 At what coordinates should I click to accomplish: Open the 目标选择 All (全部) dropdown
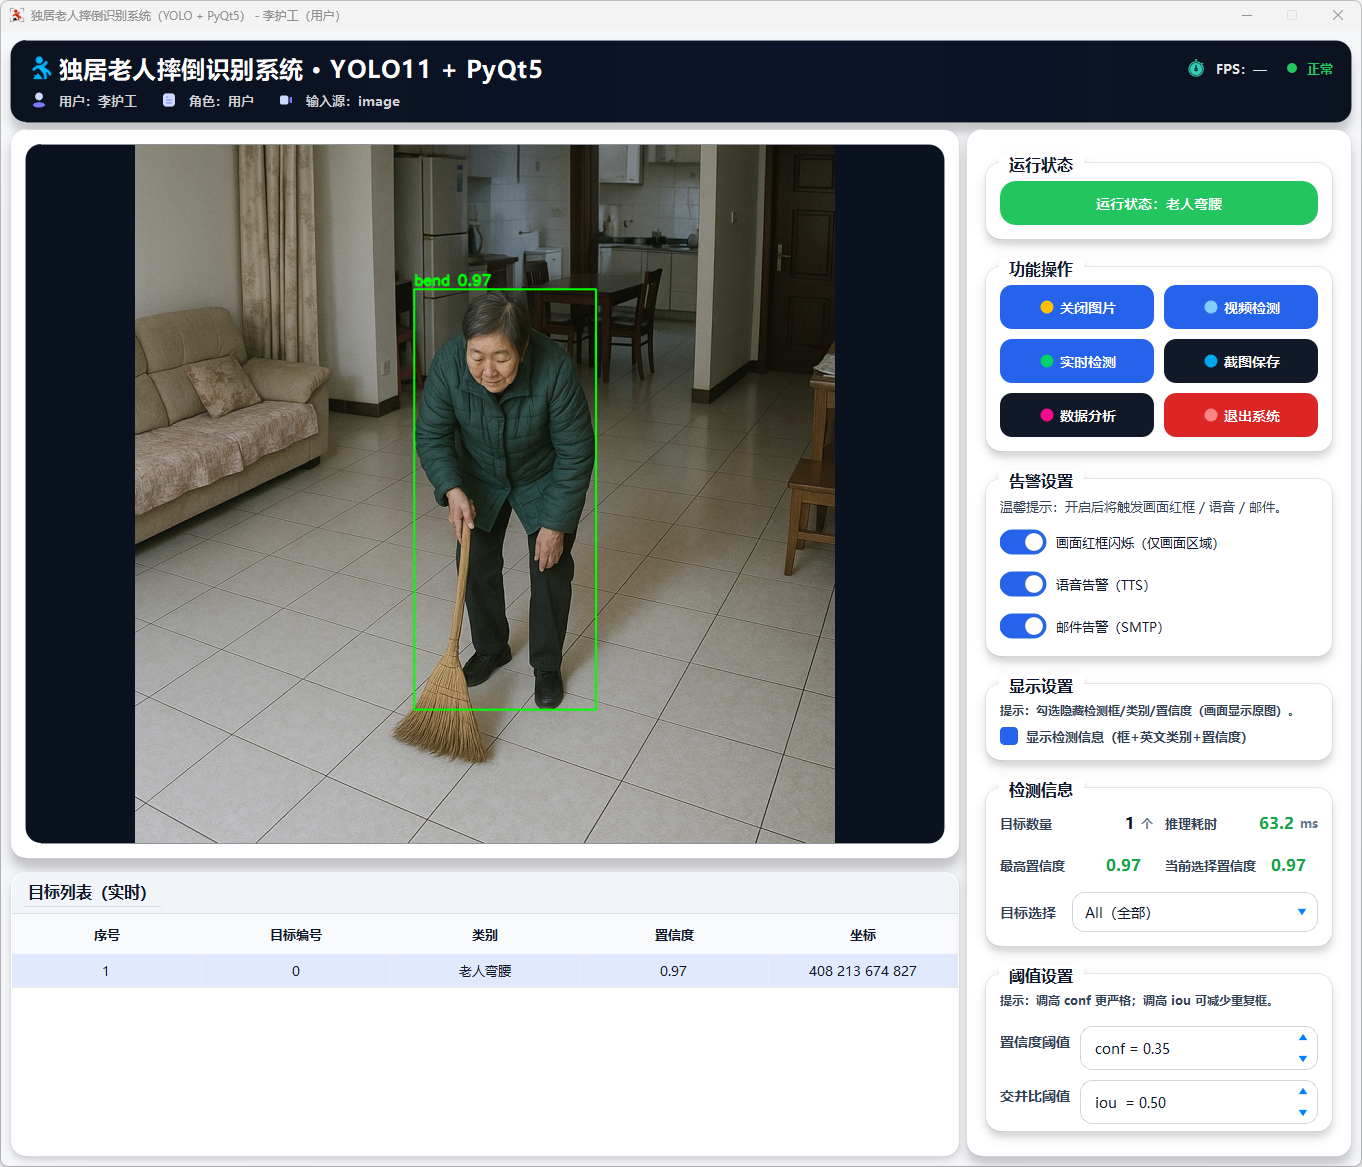point(1194,912)
